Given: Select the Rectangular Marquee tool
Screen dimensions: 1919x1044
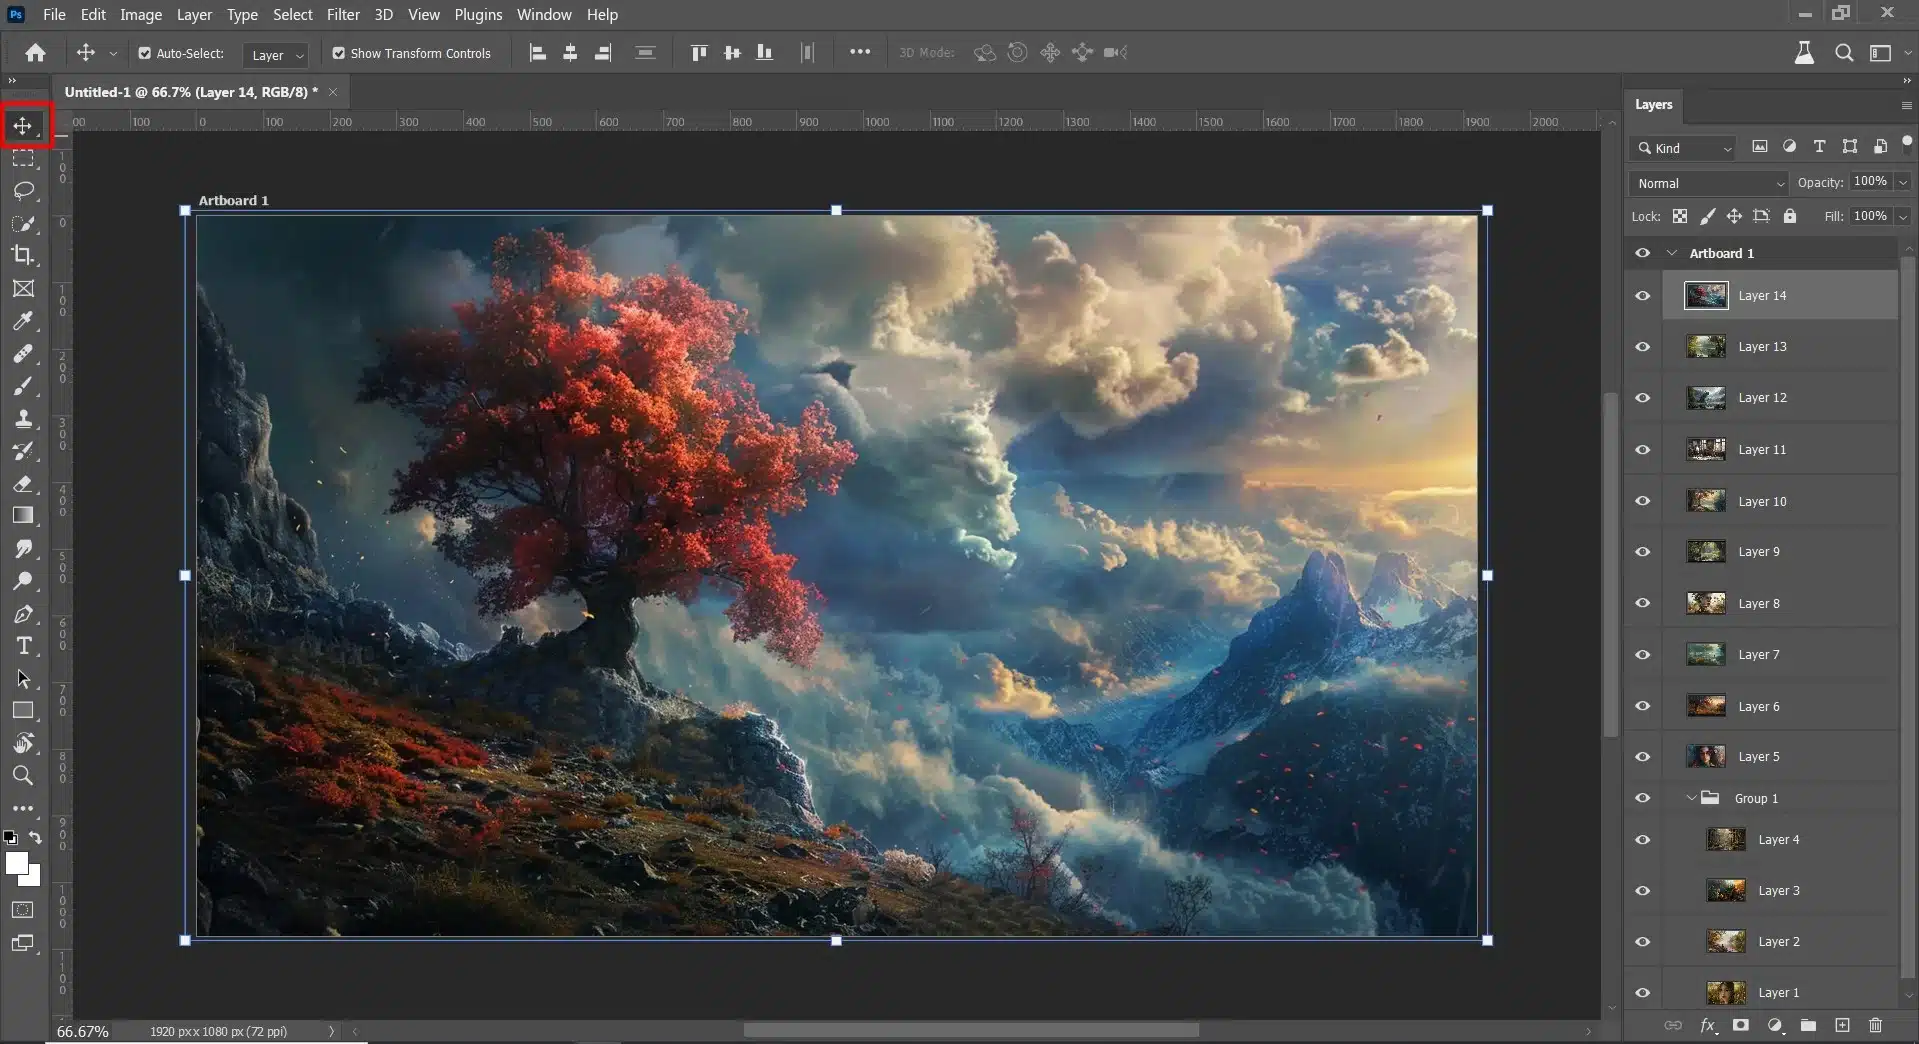Looking at the screenshot, I should tap(23, 159).
